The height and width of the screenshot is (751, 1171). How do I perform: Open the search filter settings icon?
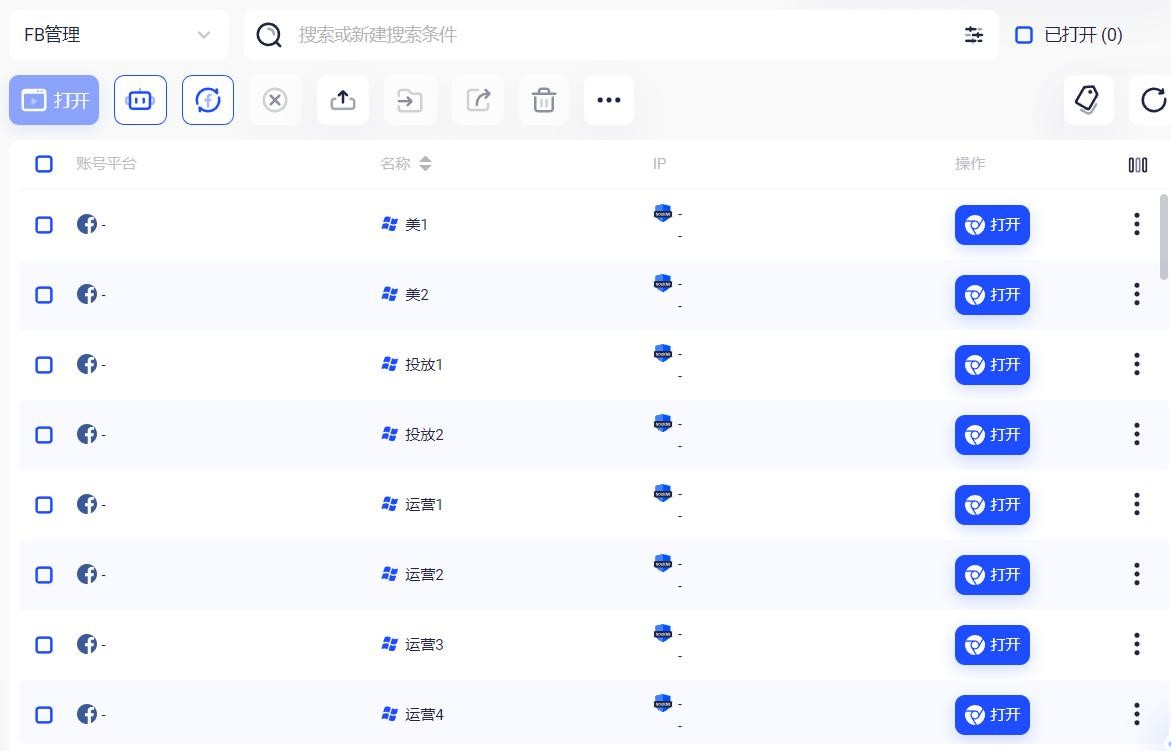pos(973,35)
